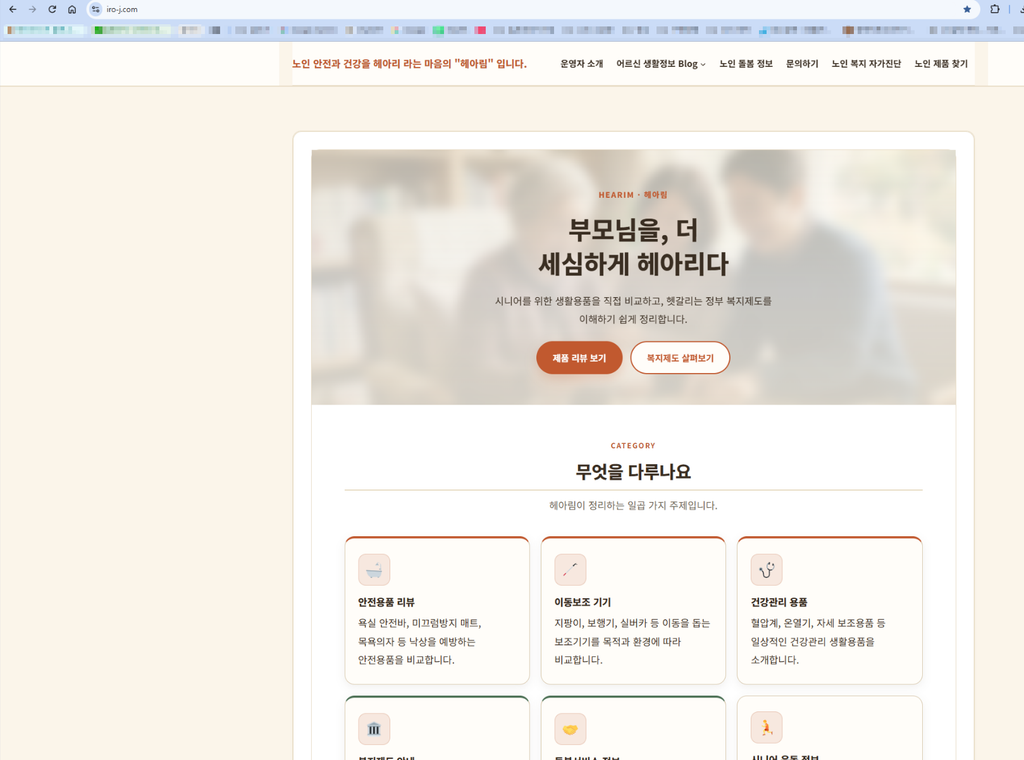The height and width of the screenshot is (760, 1024).
Task: Open 노인 제품 찾기 menu item
Action: coord(941,64)
